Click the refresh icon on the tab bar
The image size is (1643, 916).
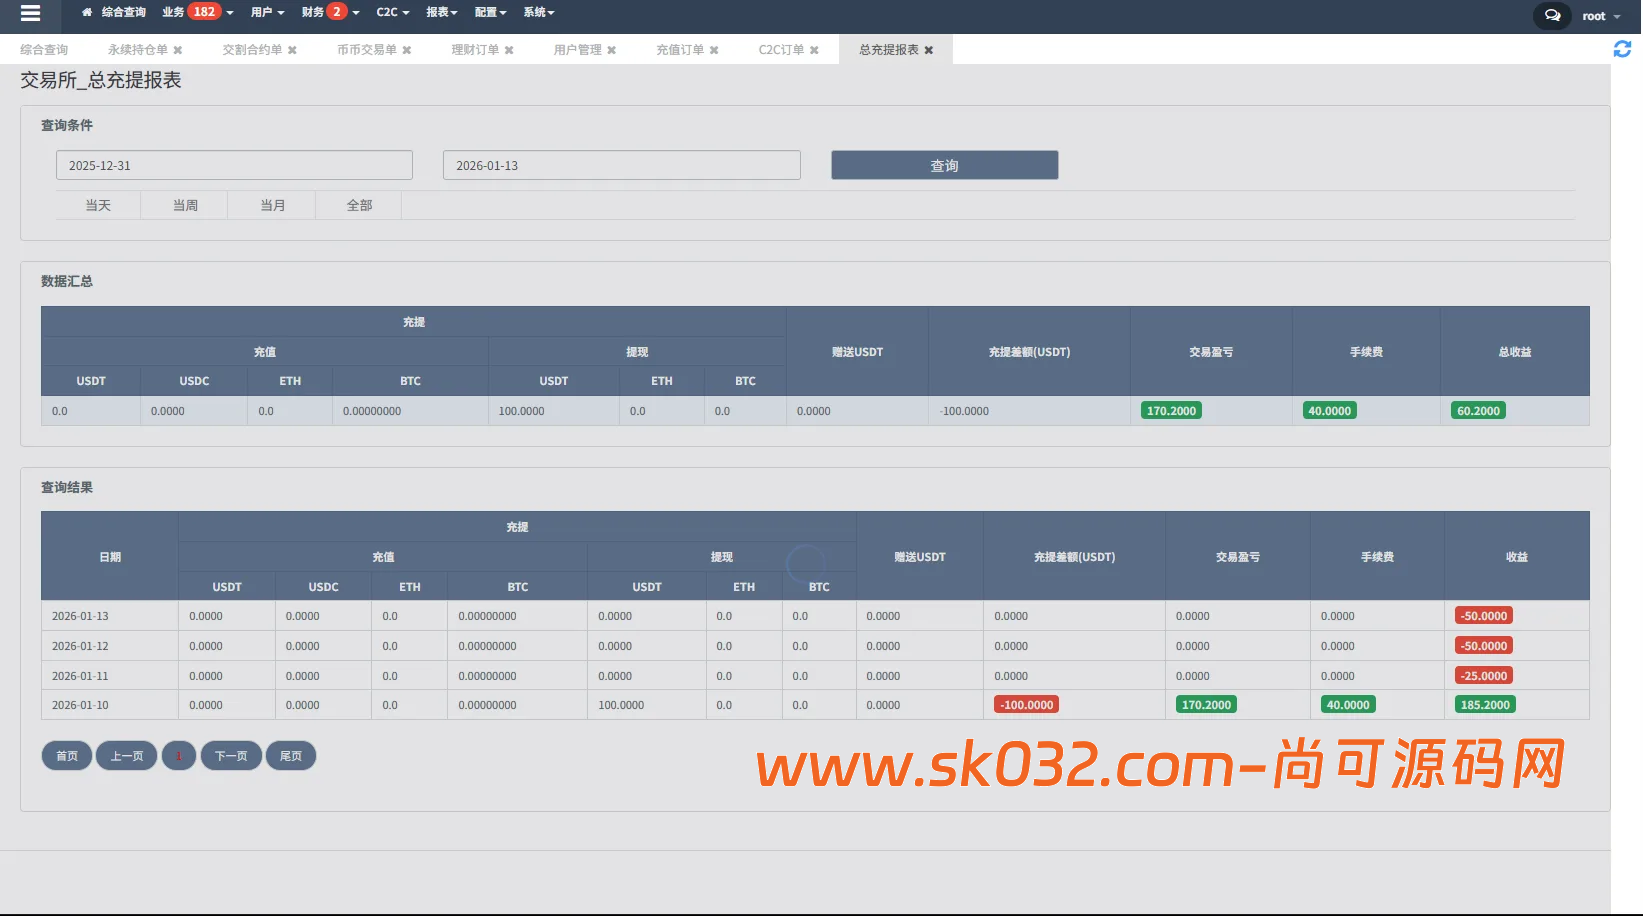pyautogui.click(x=1623, y=49)
